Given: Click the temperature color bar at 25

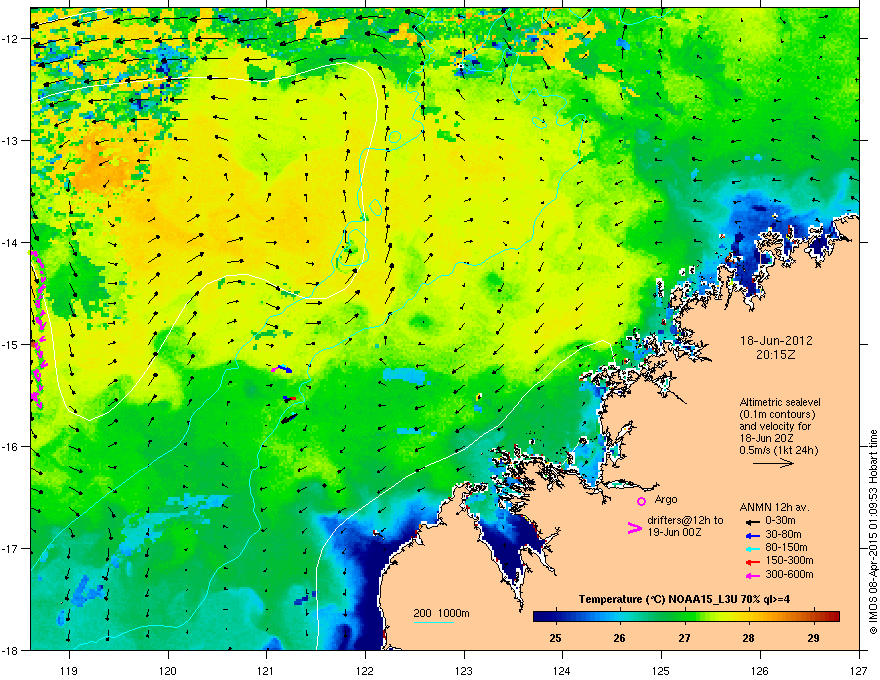Looking at the screenshot, I should (556, 617).
